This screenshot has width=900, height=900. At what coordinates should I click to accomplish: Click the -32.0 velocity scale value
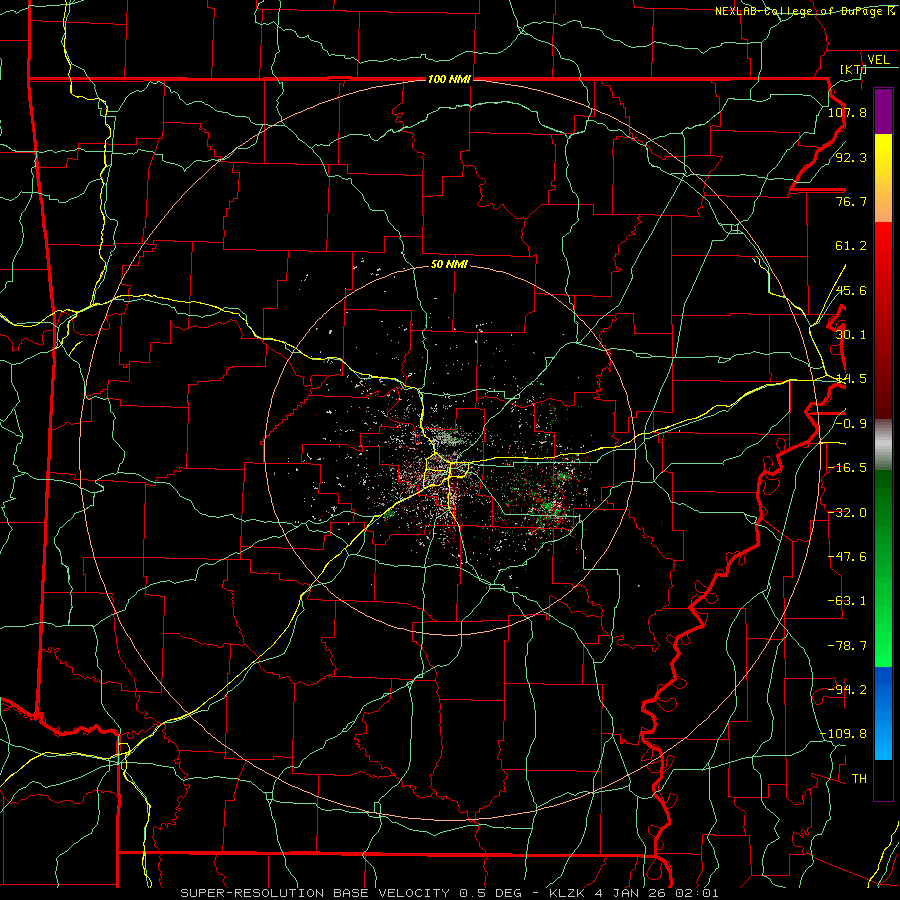coord(847,513)
